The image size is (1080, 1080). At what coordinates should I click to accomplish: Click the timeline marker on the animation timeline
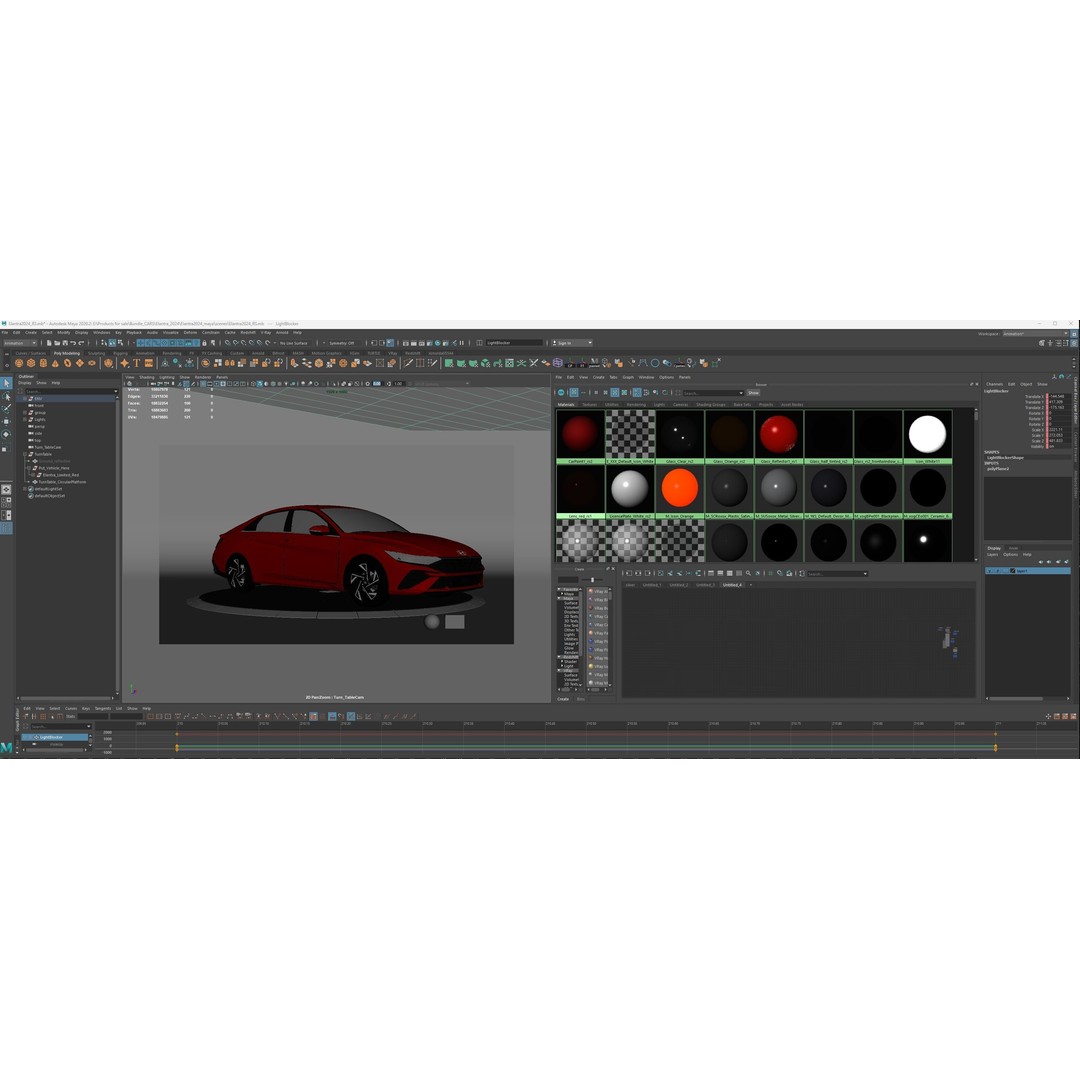(x=177, y=745)
